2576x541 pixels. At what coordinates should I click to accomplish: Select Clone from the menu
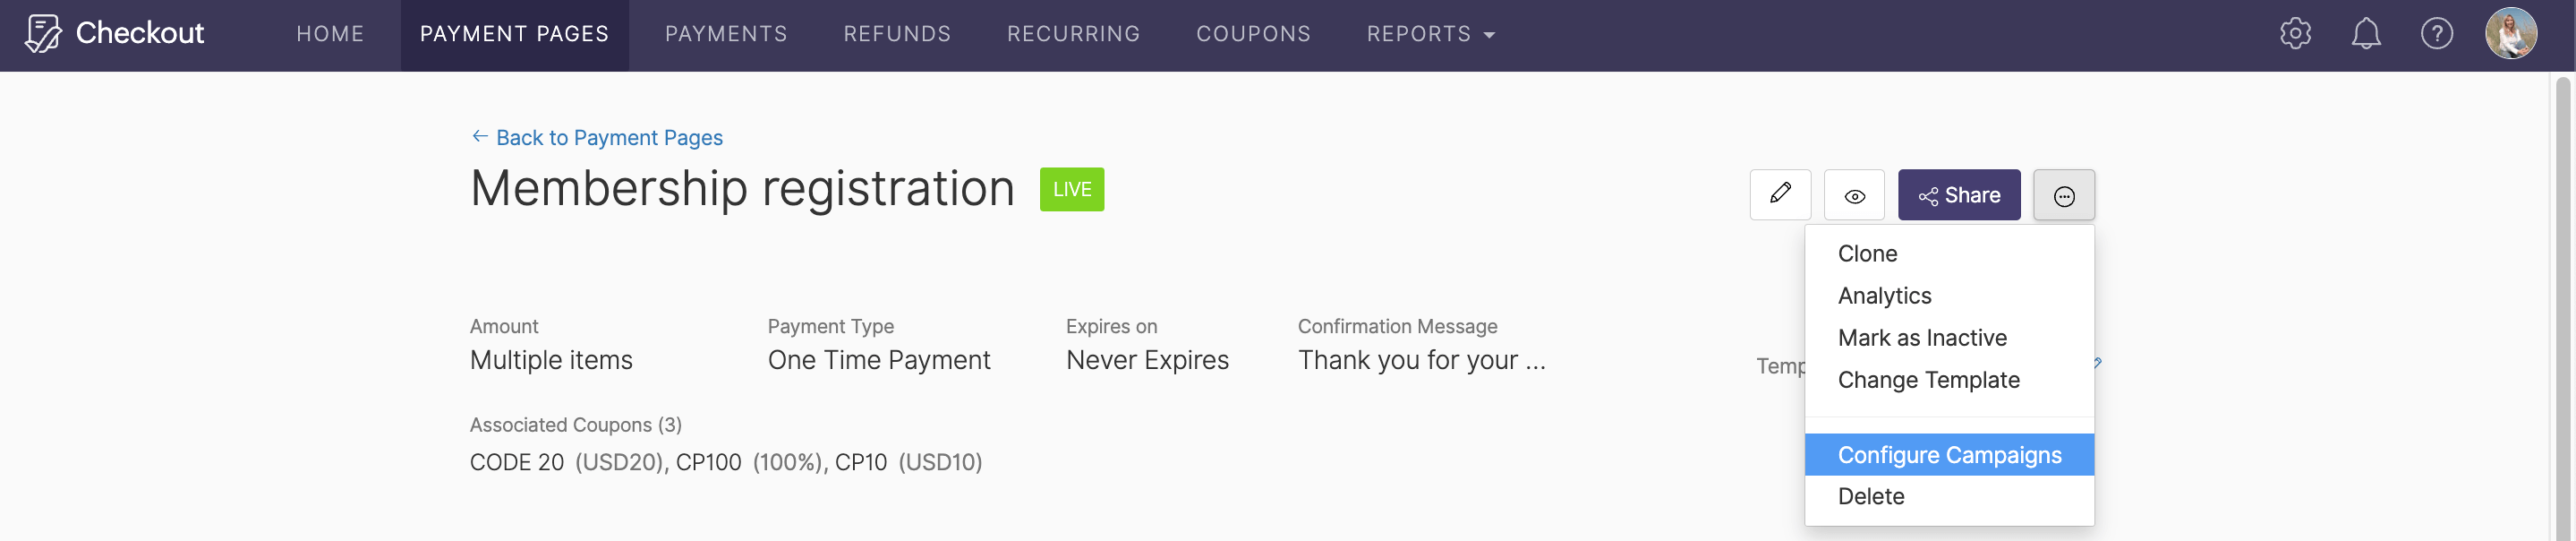tap(1868, 253)
